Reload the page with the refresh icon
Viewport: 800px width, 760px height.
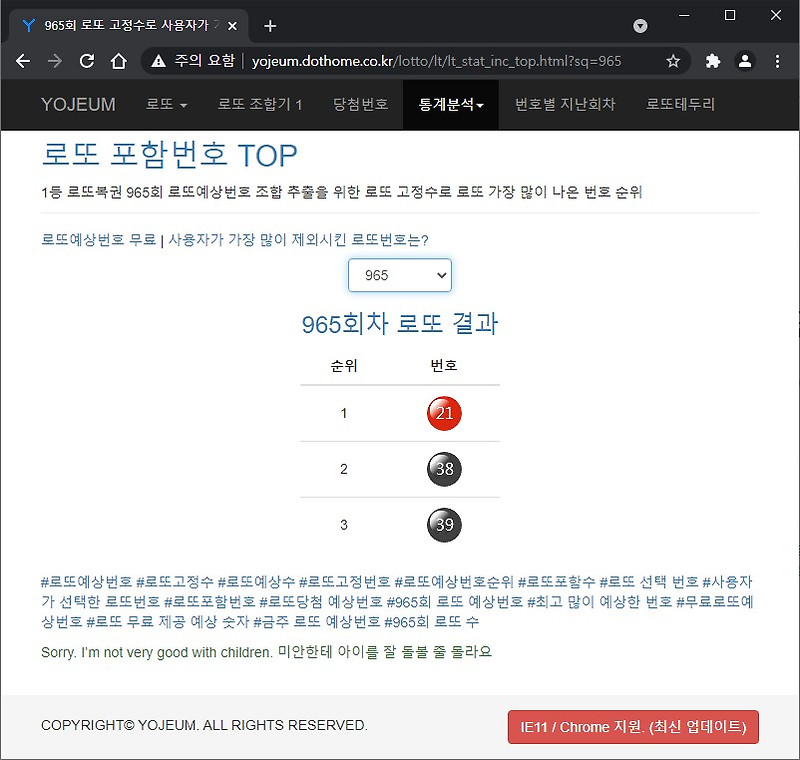(x=87, y=61)
